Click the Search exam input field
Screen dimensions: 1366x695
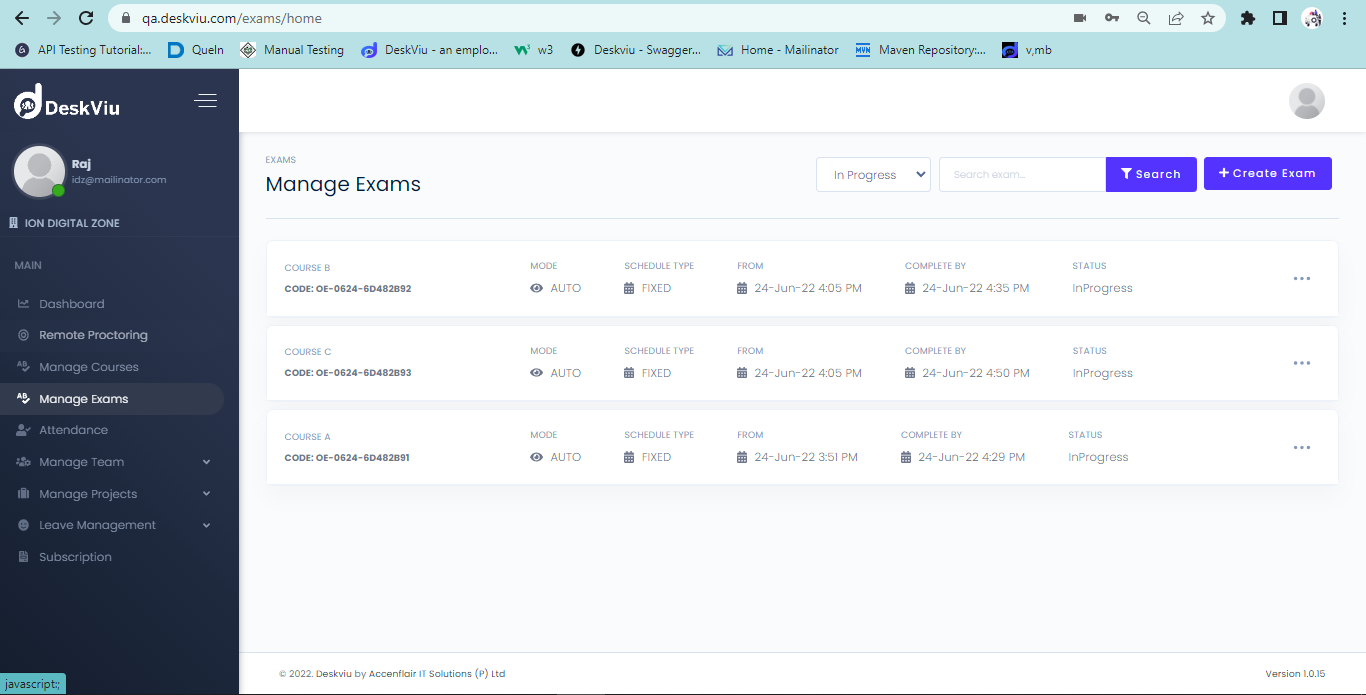pos(1022,174)
